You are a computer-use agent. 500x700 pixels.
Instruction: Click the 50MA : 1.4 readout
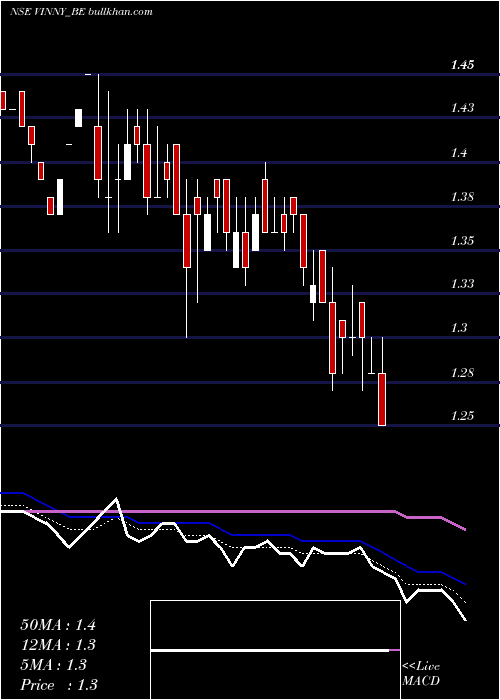(x=58, y=625)
